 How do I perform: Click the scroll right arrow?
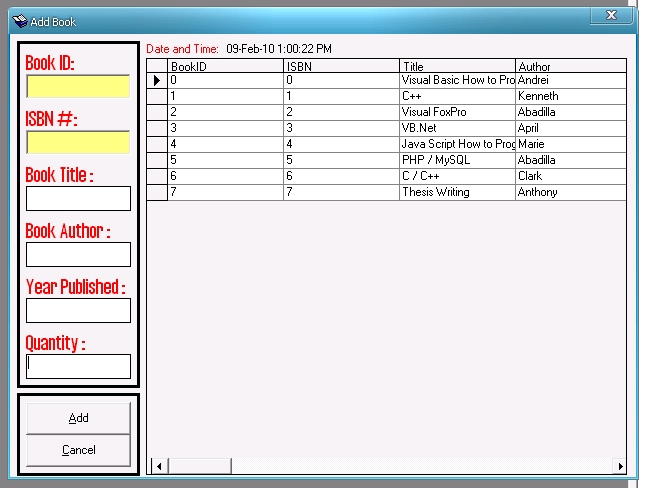[x=620, y=466]
